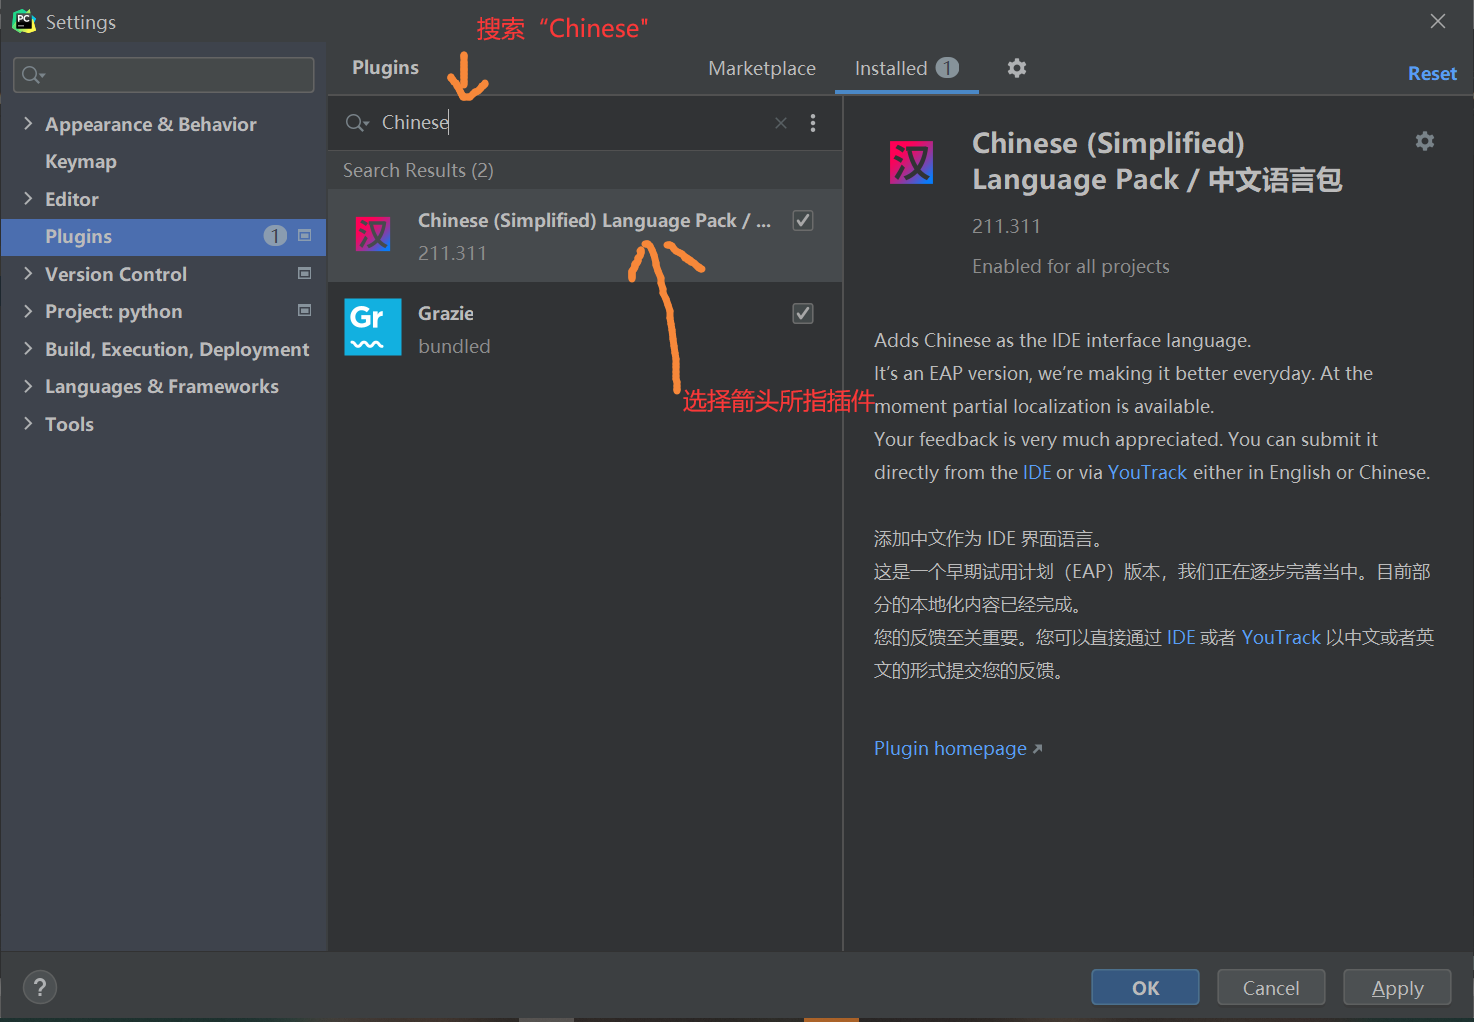The width and height of the screenshot is (1474, 1022).
Task: Open Appearance & Behavior settings
Action: pyautogui.click(x=151, y=124)
